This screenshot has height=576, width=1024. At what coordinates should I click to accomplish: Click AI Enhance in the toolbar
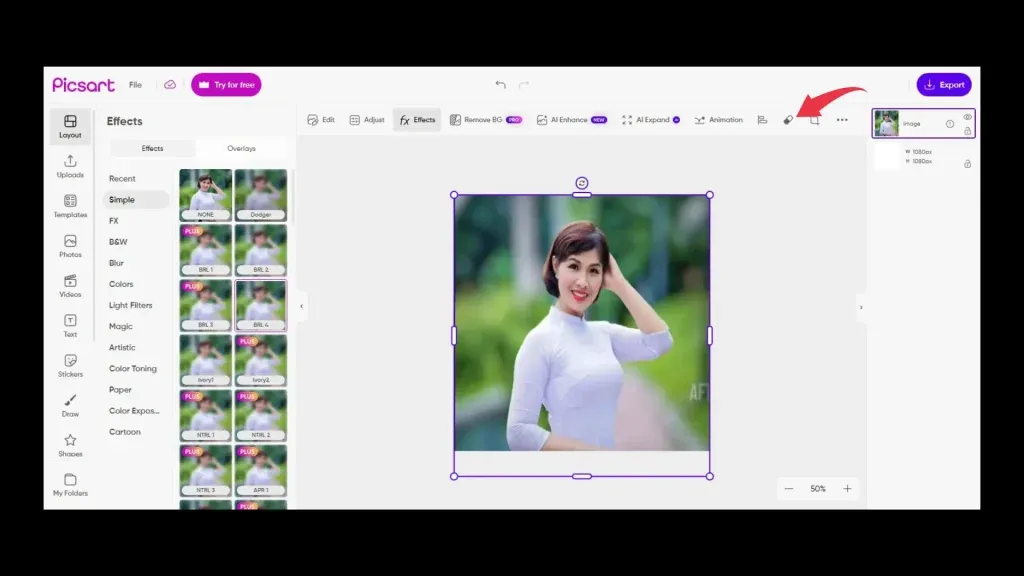tap(572, 120)
